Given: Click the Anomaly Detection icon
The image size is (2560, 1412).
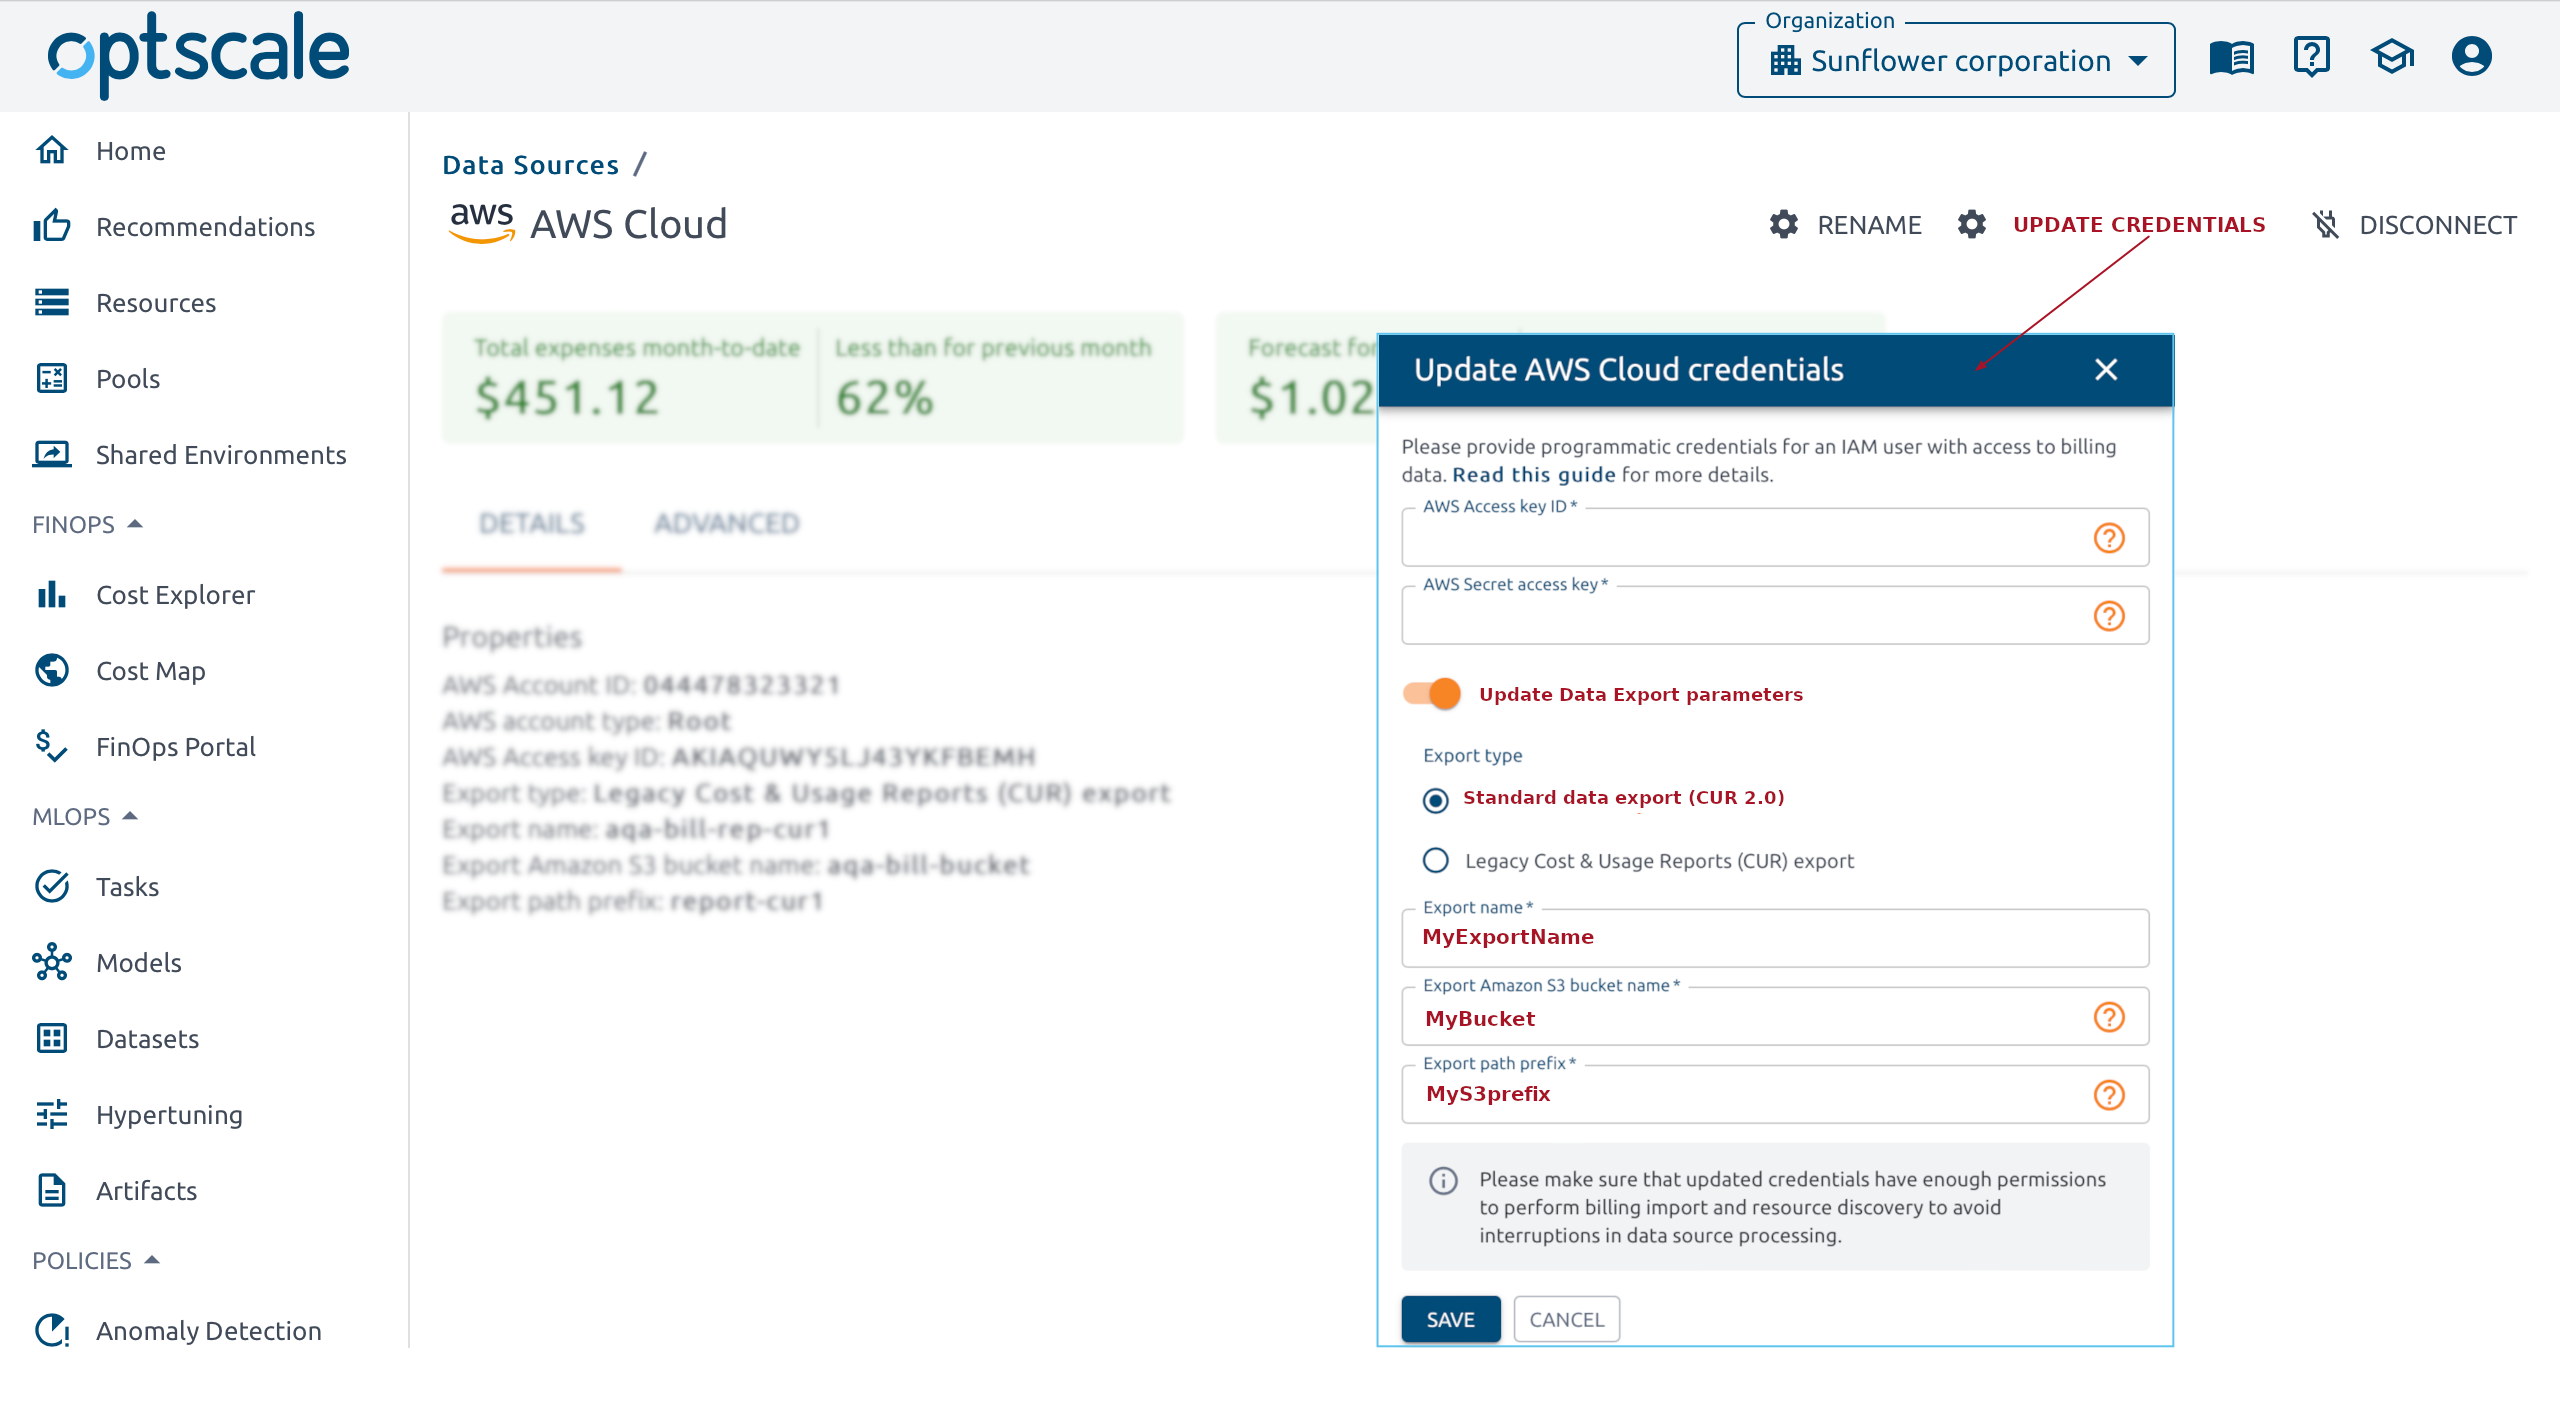Looking at the screenshot, I should tap(52, 1330).
